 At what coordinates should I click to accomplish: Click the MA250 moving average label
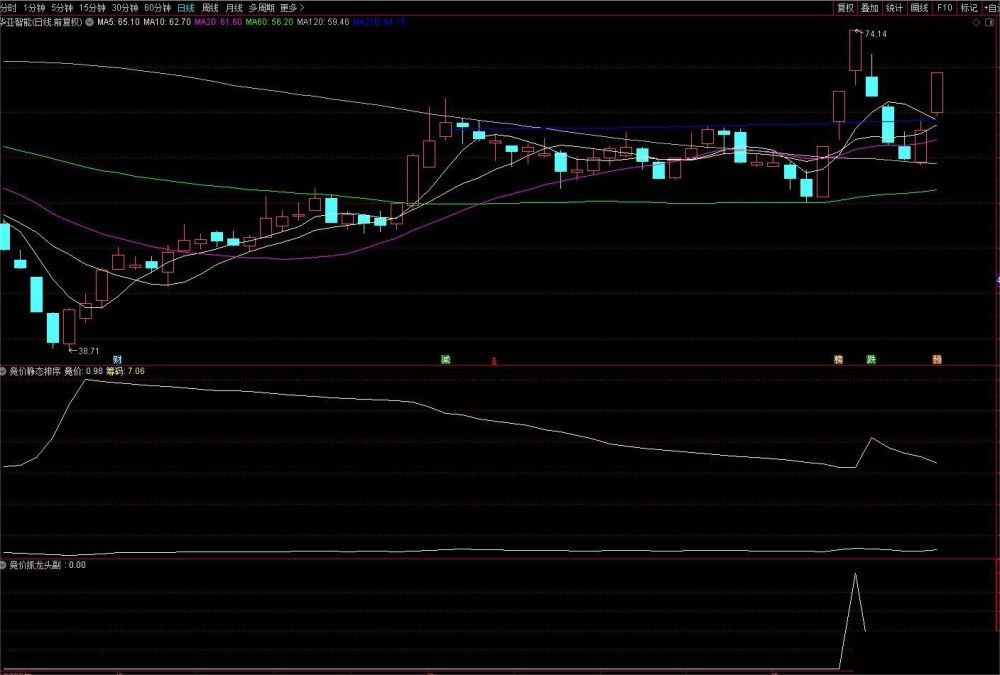pos(379,22)
